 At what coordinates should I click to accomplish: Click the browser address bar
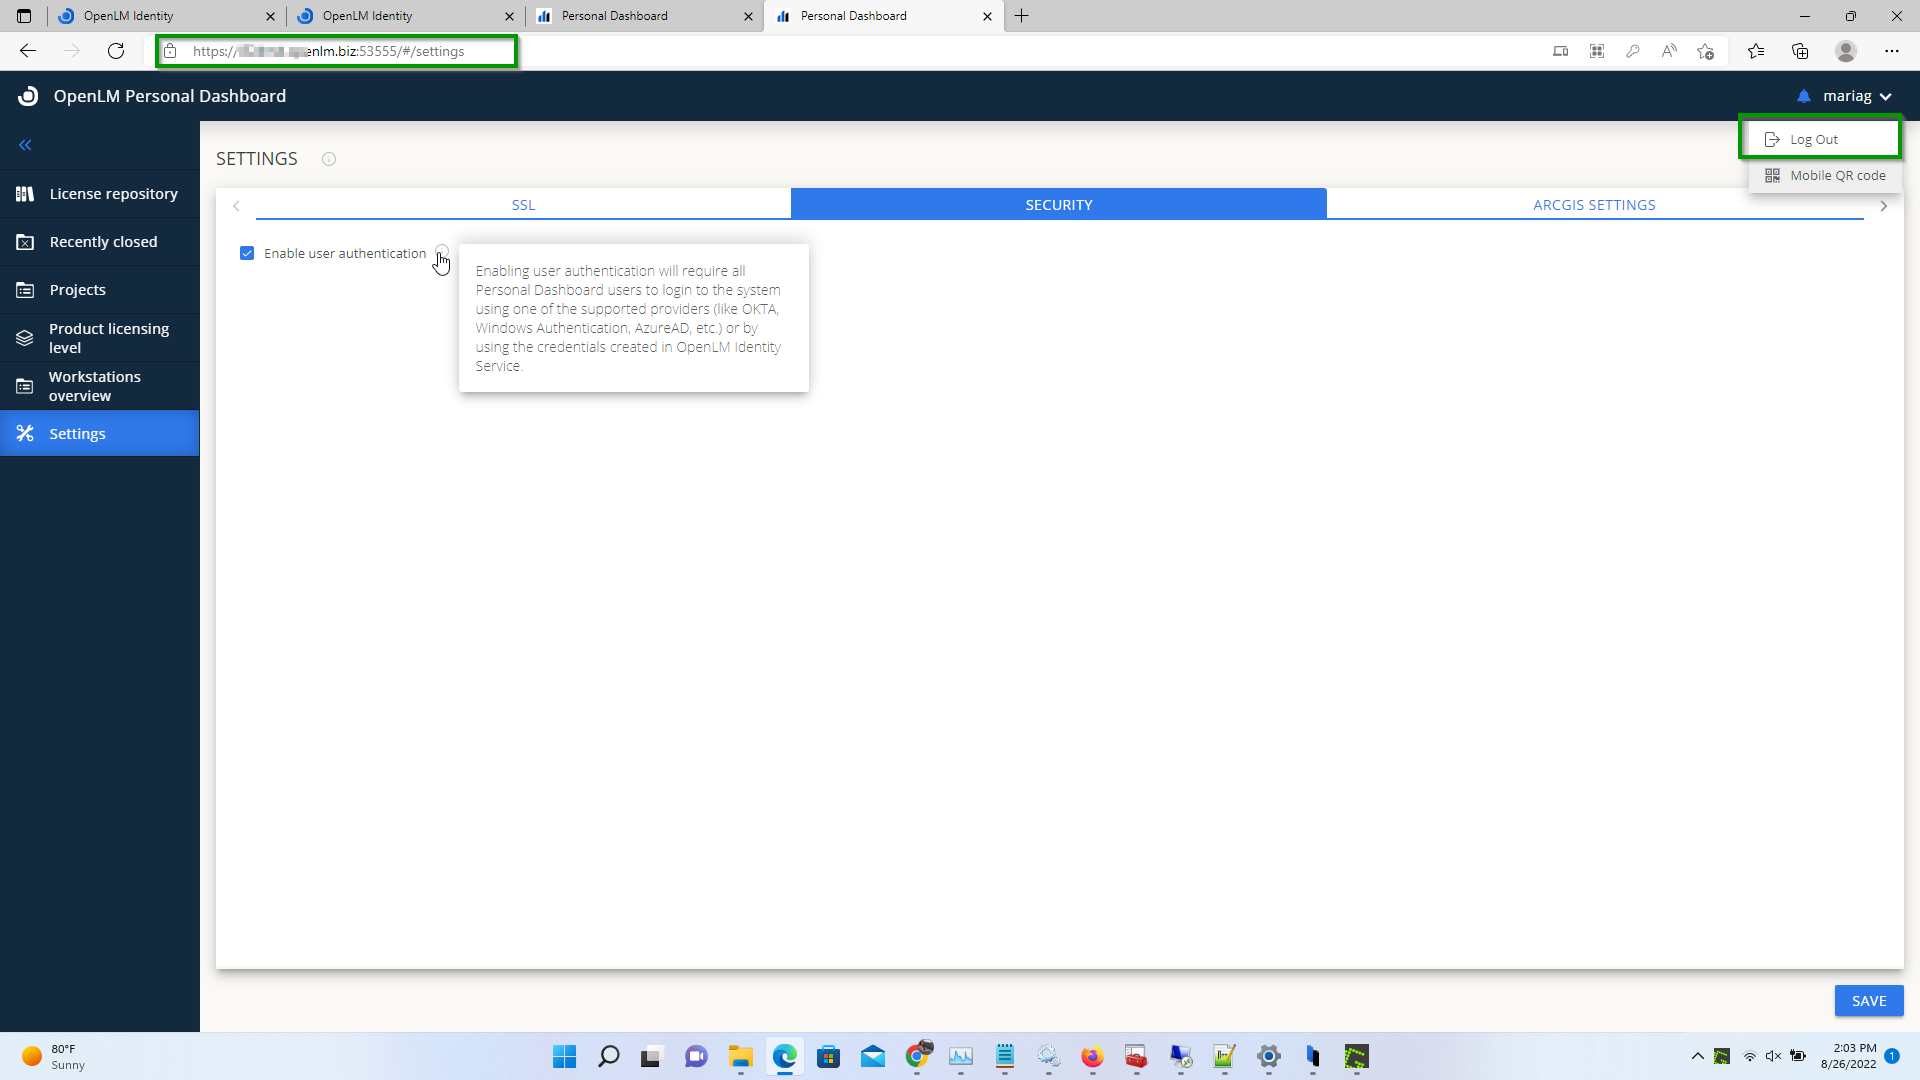[340, 51]
